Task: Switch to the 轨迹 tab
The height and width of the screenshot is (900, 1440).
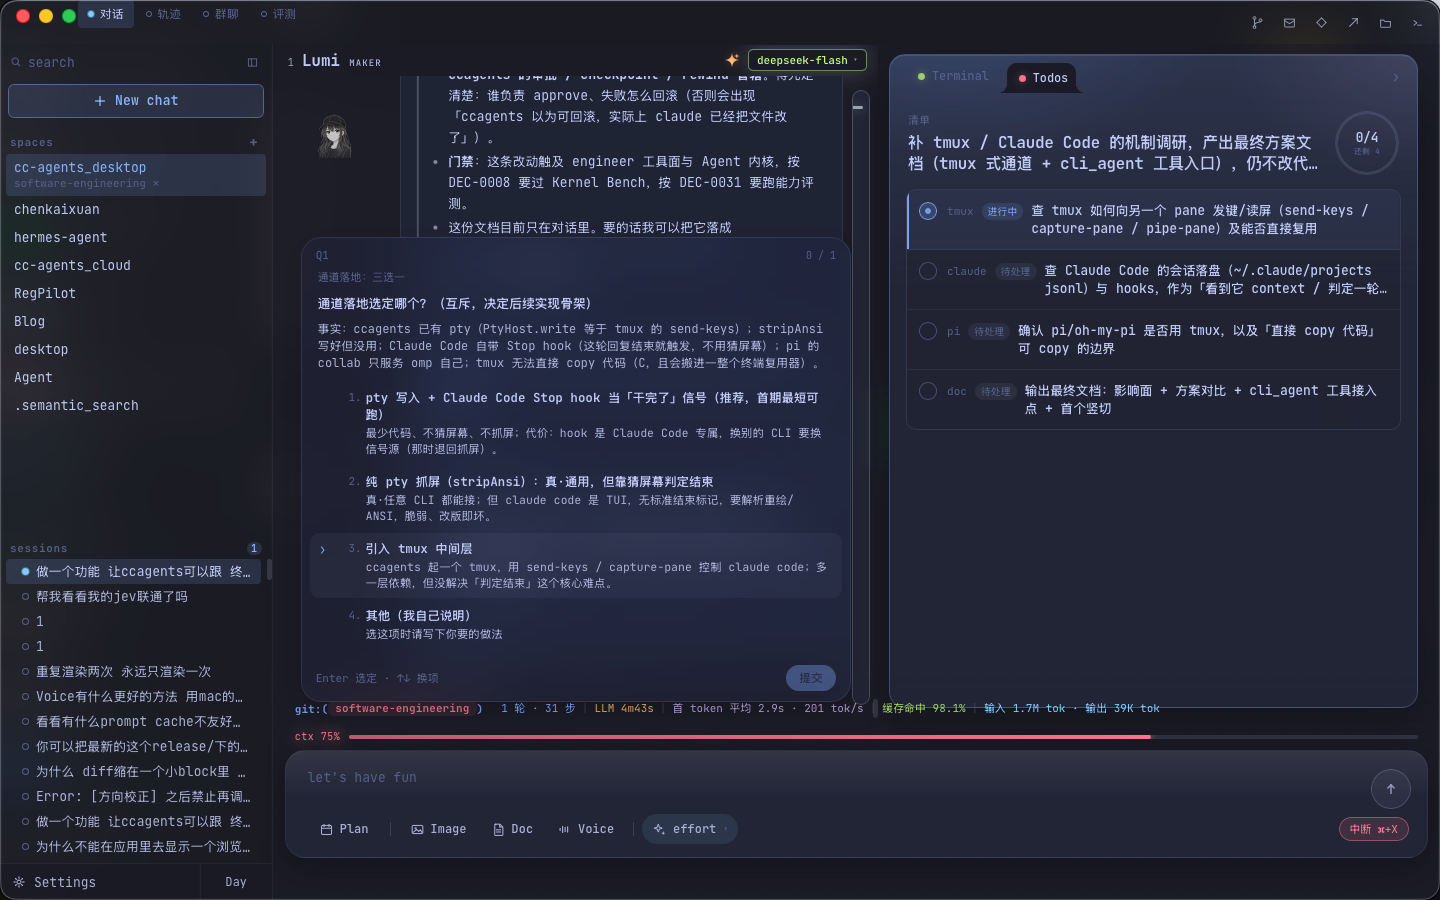Action: 163,14
